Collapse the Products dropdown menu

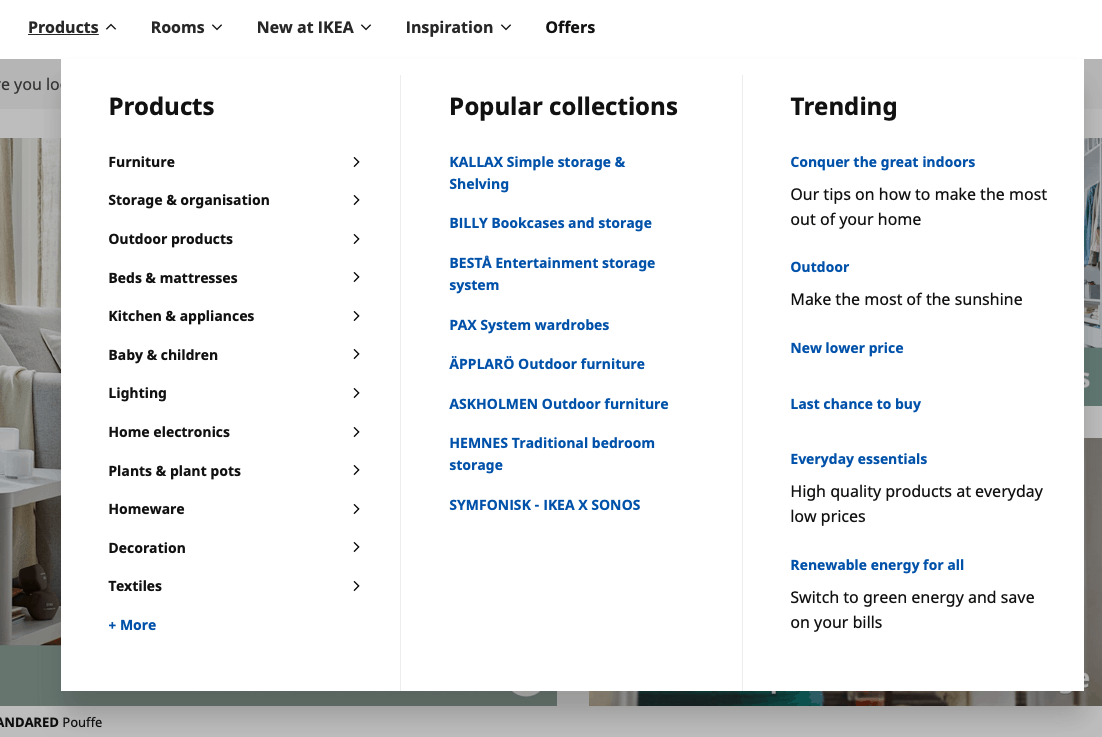tap(72, 28)
